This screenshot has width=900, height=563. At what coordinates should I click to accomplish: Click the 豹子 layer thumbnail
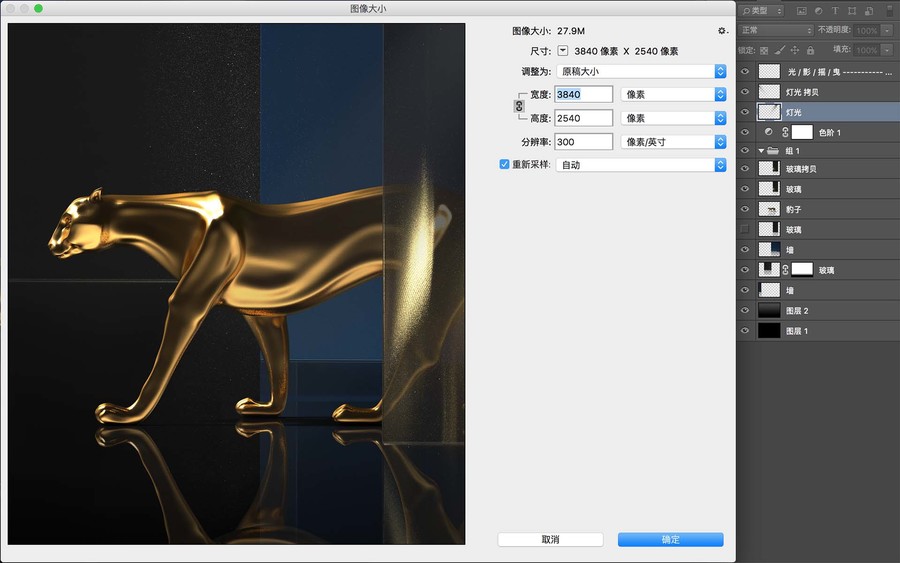(x=769, y=209)
